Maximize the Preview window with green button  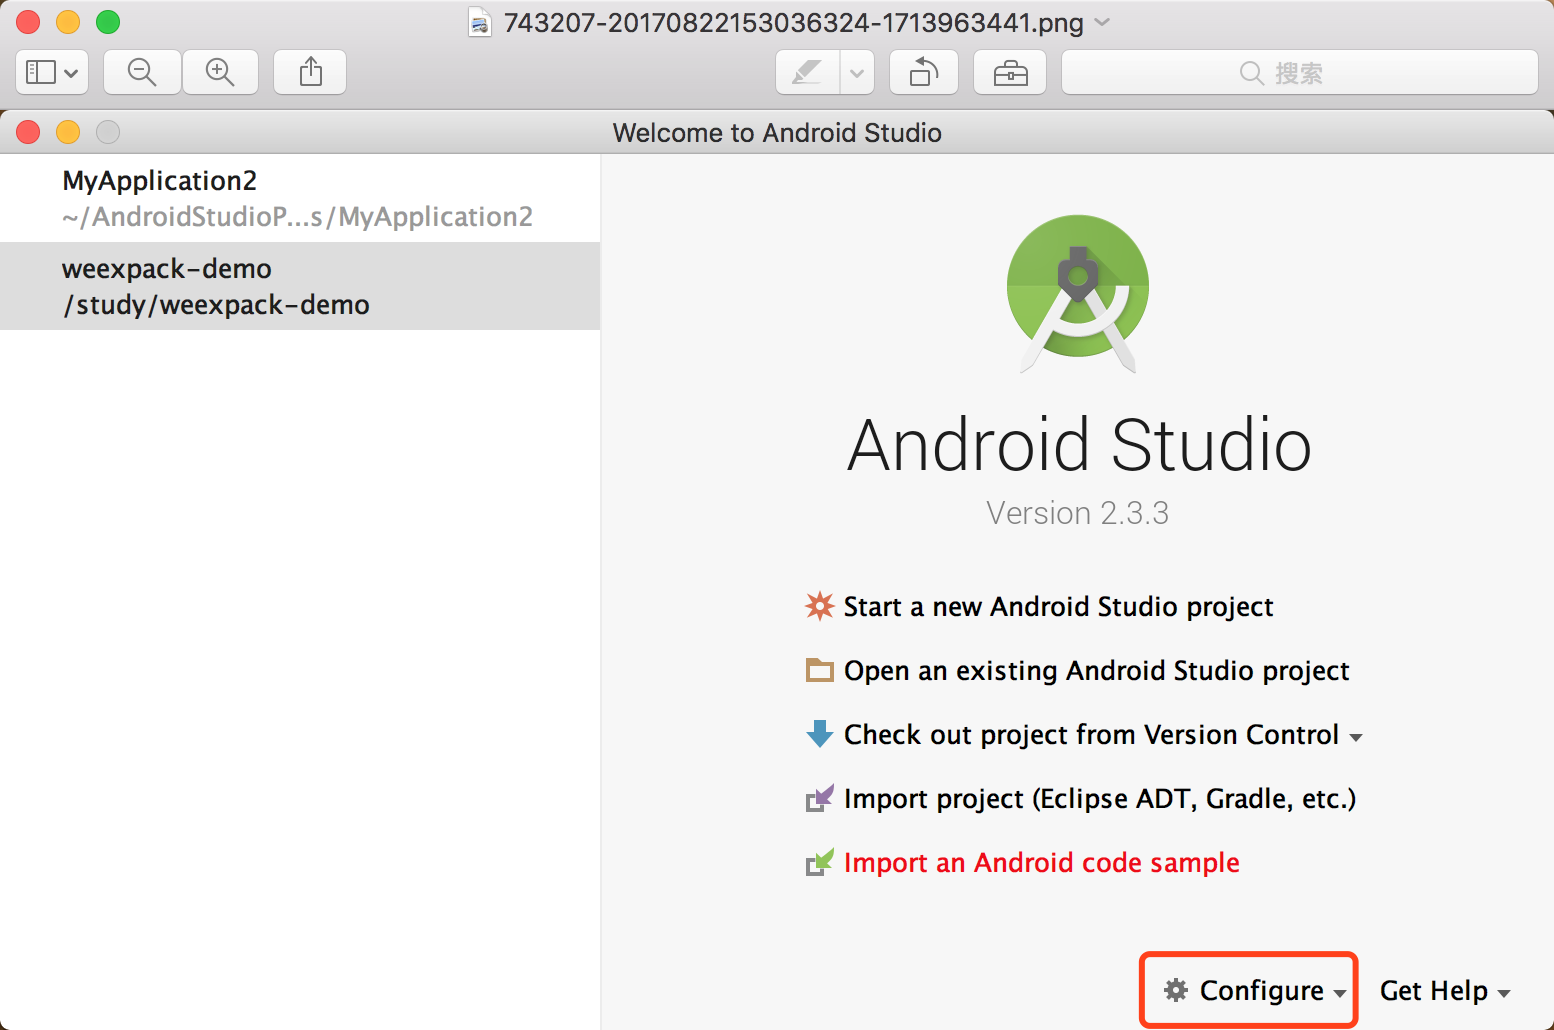[108, 22]
